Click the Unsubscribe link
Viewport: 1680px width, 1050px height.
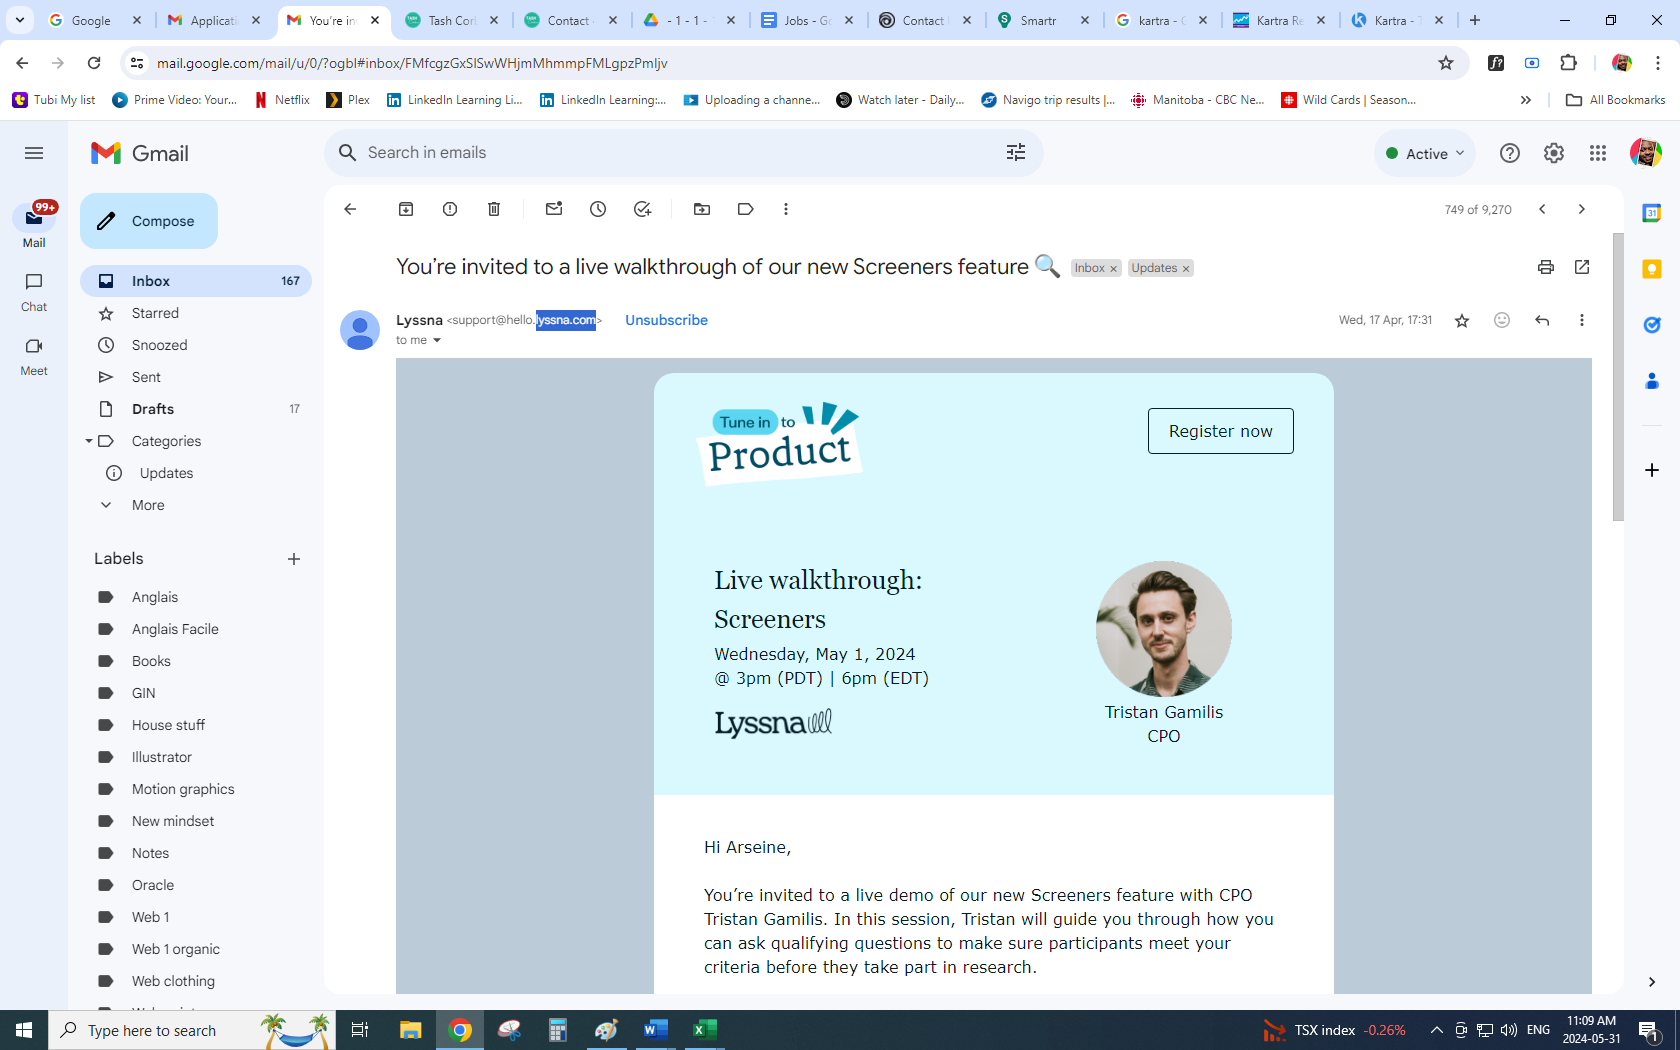666,320
